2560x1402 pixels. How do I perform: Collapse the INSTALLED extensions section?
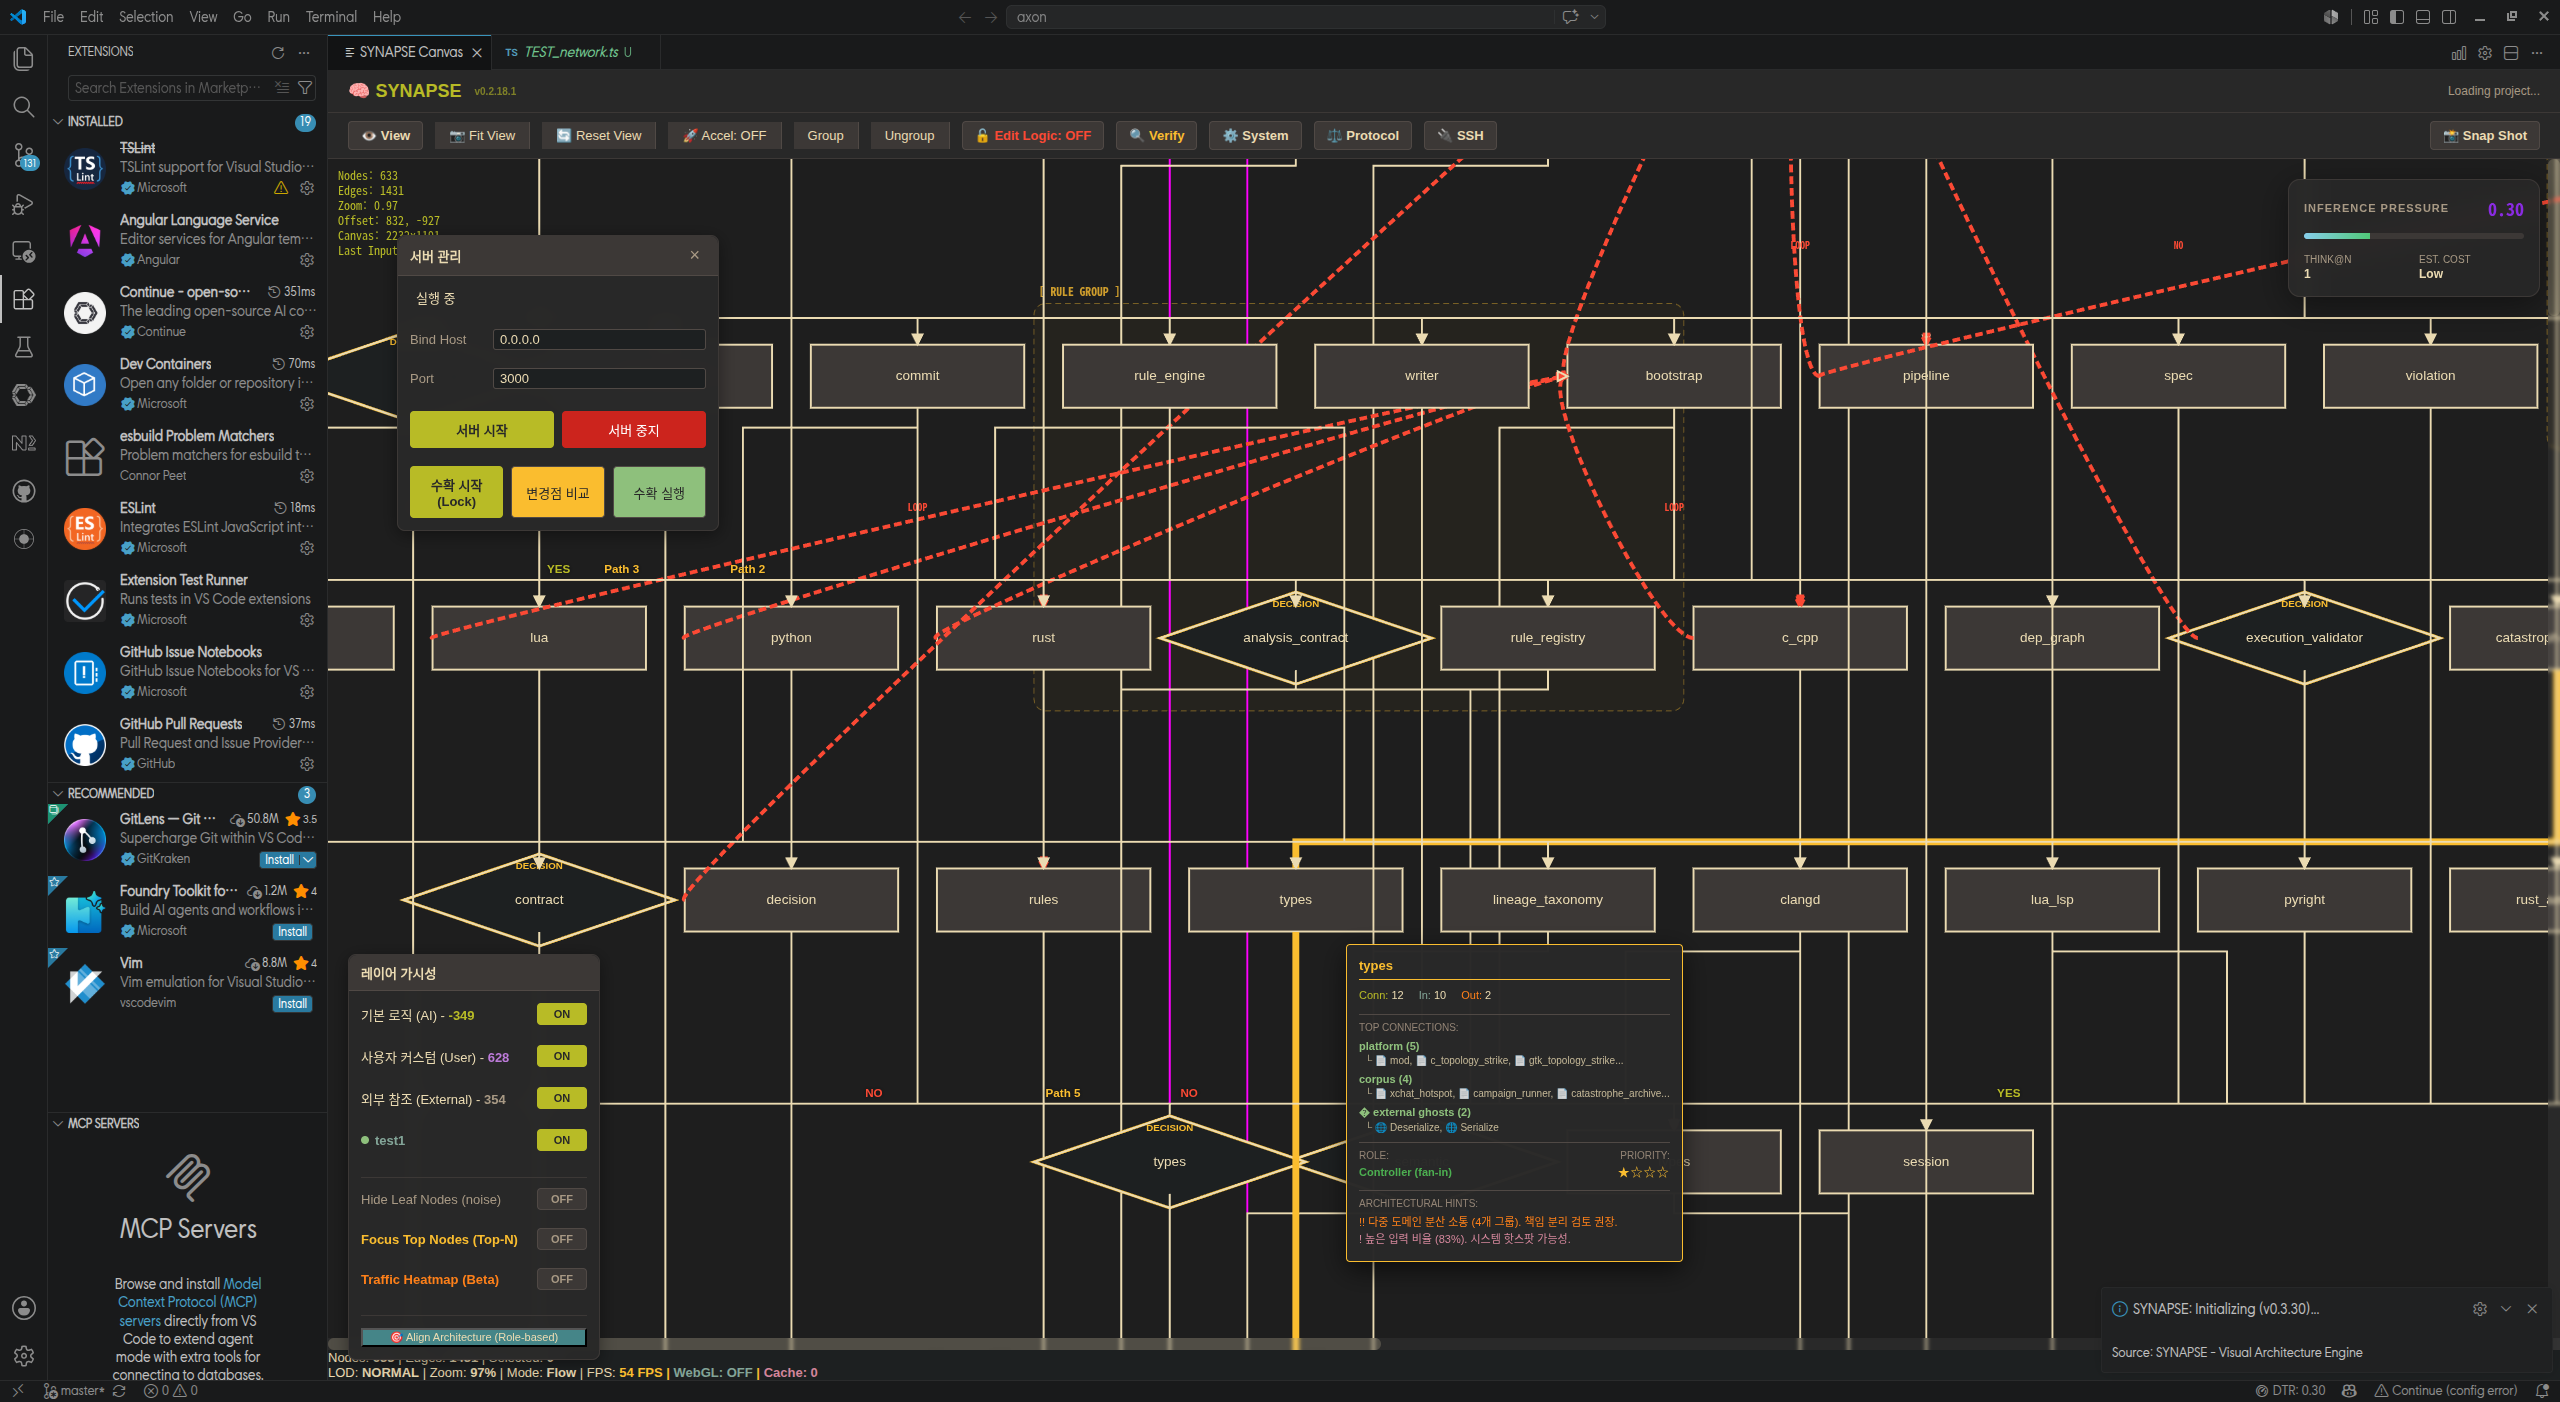tap(58, 121)
